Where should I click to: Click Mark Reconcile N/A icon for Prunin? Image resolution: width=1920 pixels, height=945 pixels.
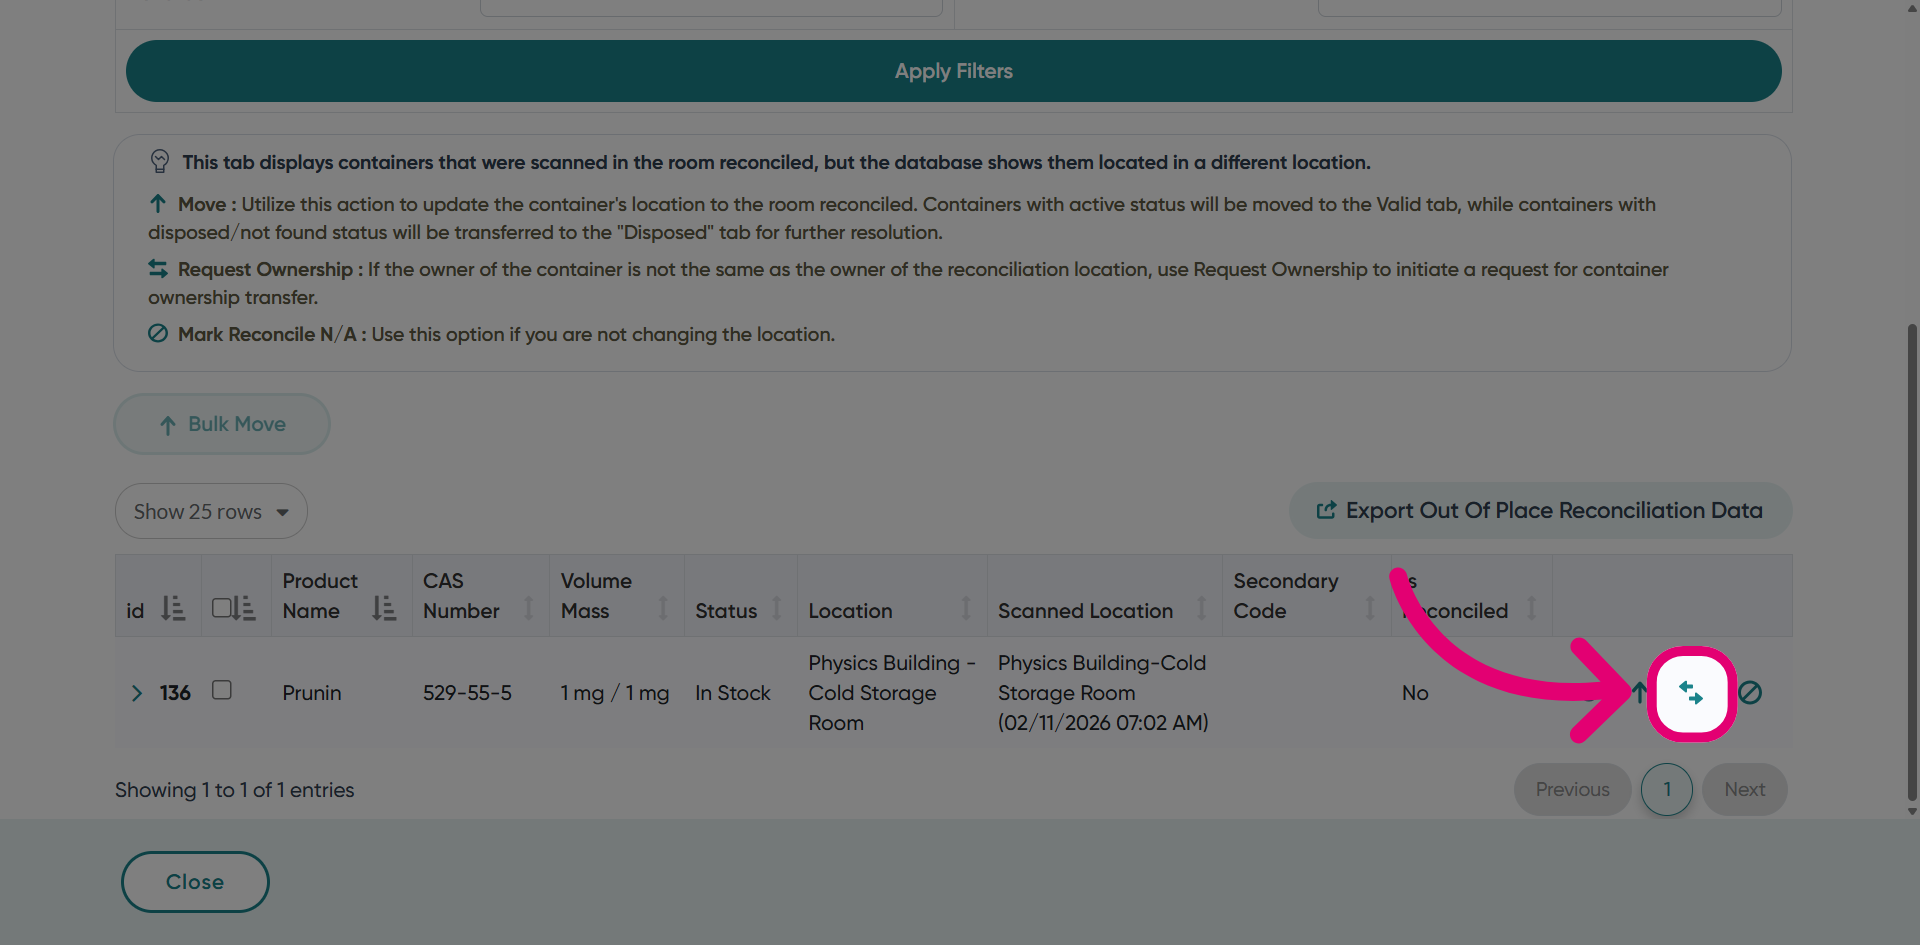tap(1750, 692)
